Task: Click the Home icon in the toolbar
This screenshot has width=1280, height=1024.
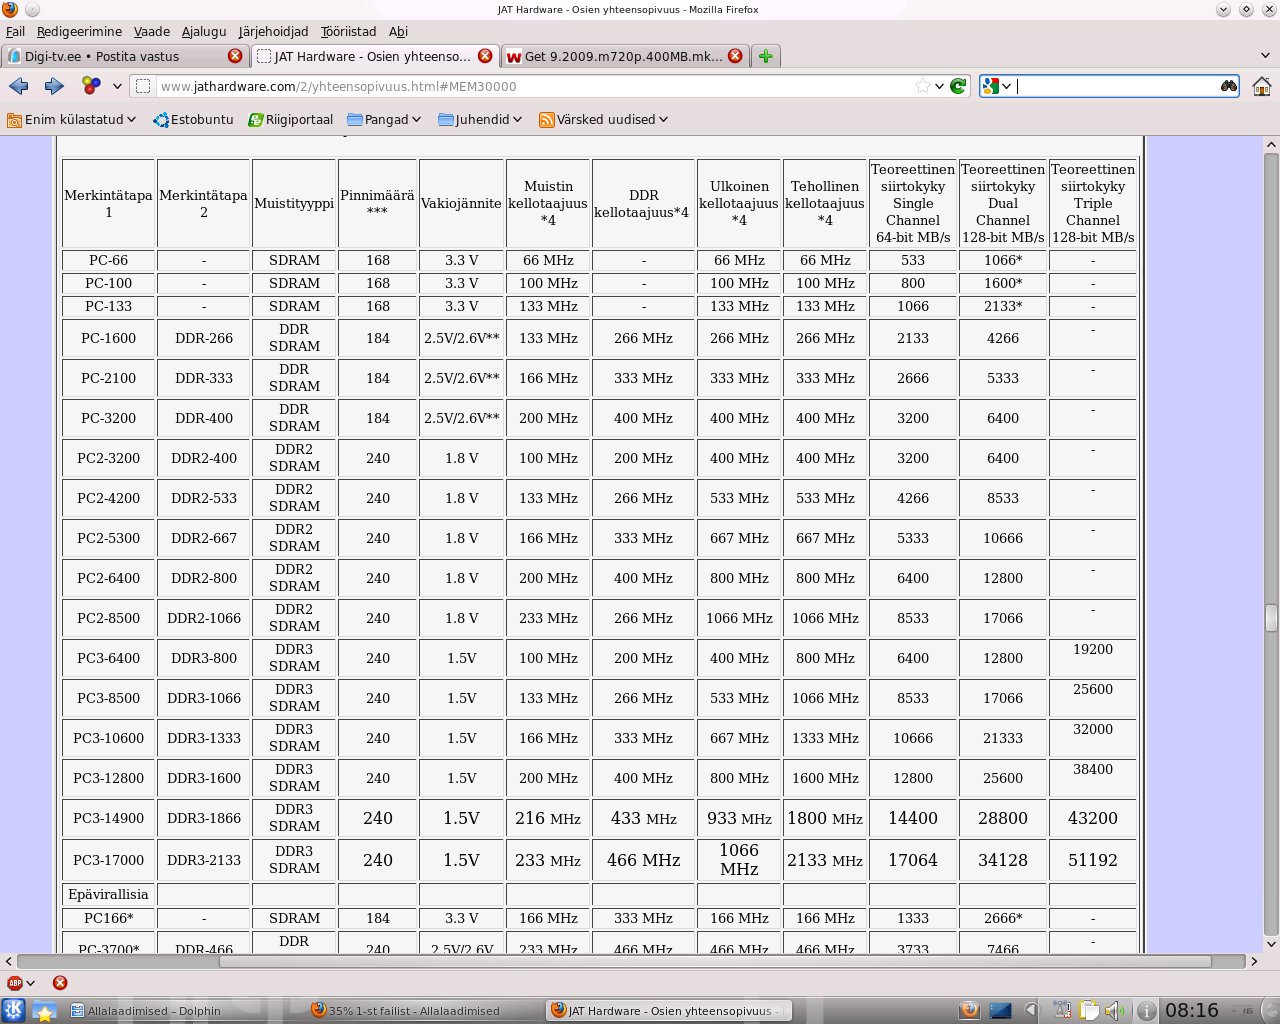Action: pyautogui.click(x=1261, y=86)
